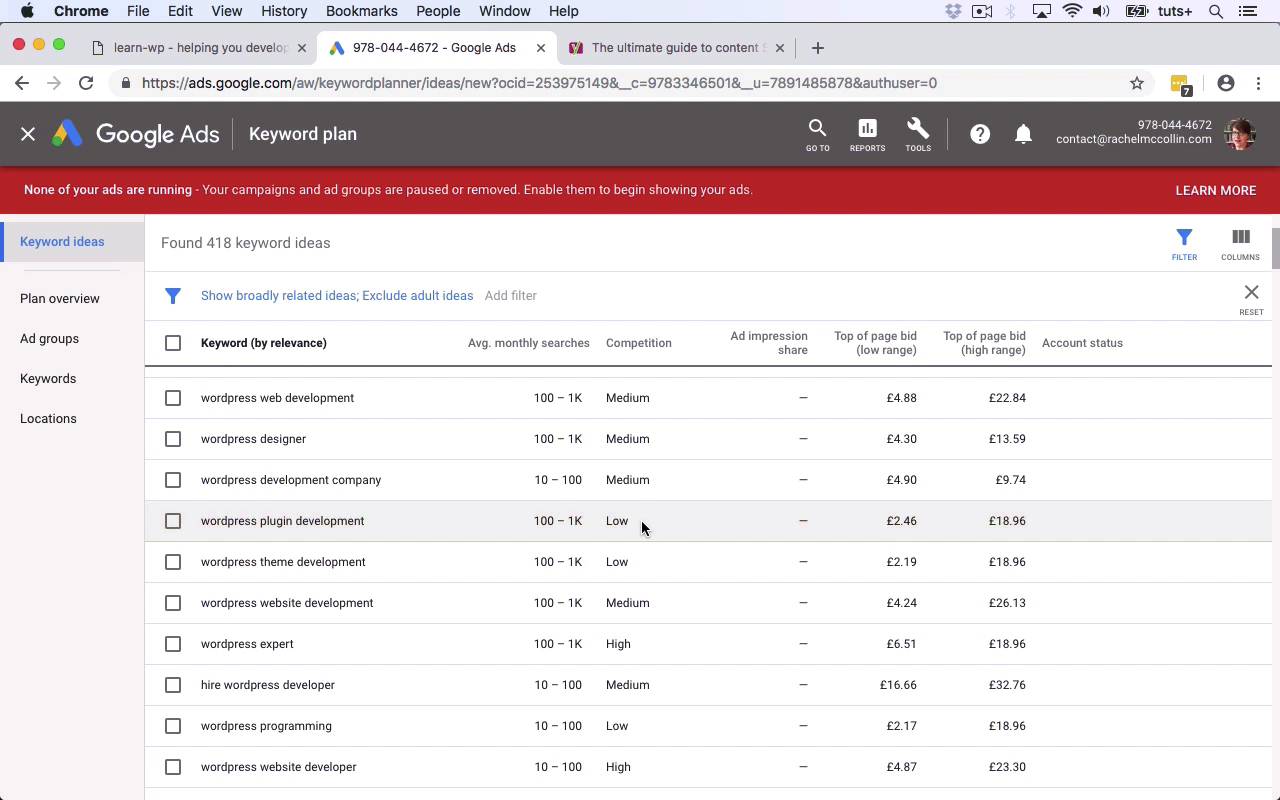This screenshot has height=800, width=1280.
Task: Close the learn-wp tab
Action: click(302, 47)
